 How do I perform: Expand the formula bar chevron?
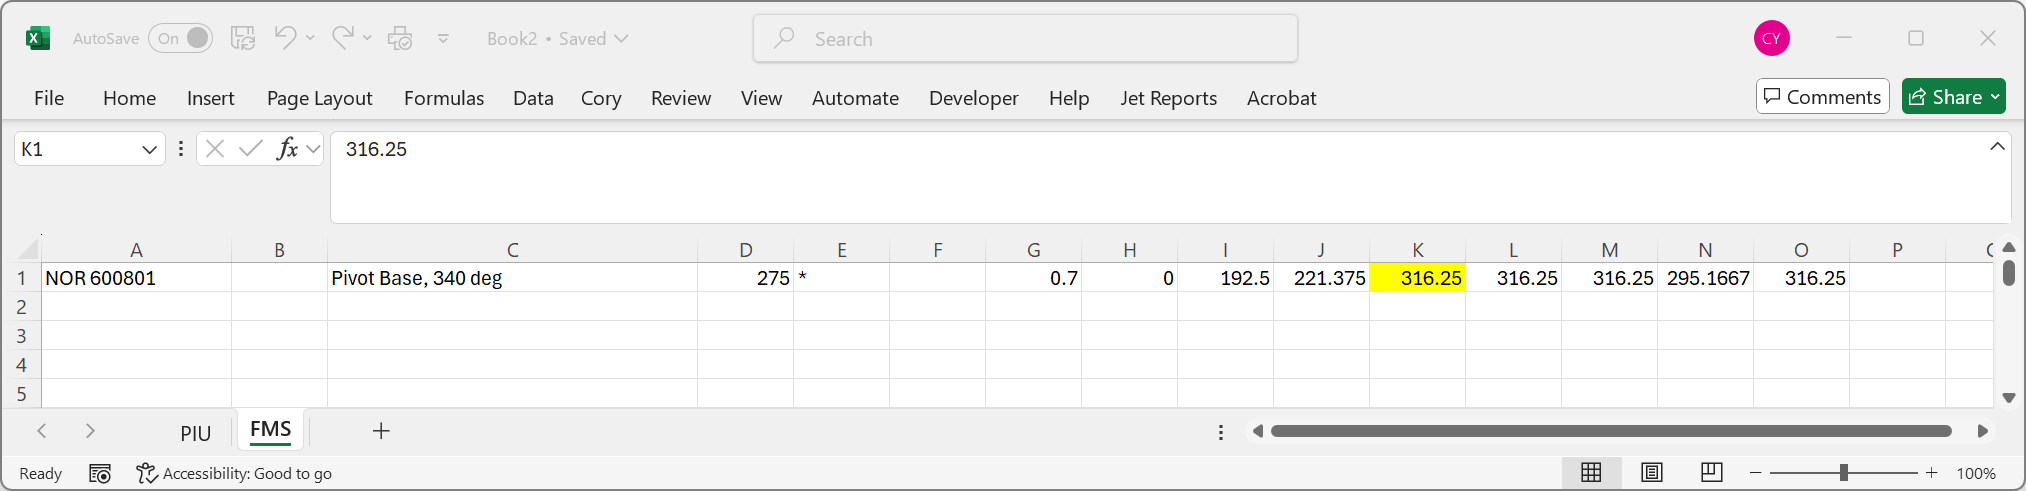pyautogui.click(x=1997, y=147)
